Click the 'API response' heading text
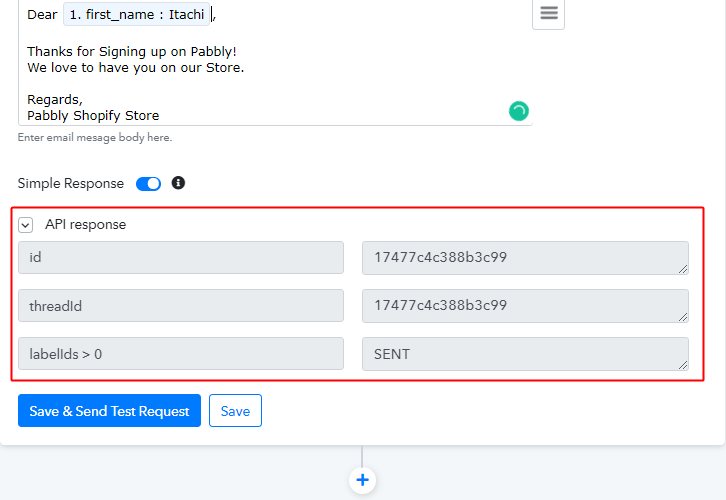 point(86,225)
